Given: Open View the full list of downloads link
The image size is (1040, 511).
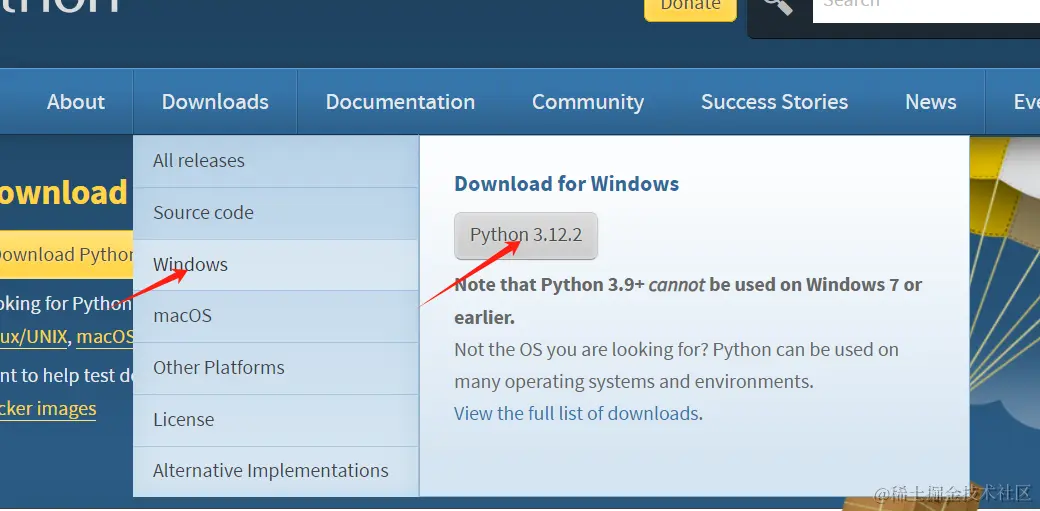Looking at the screenshot, I should 576,413.
